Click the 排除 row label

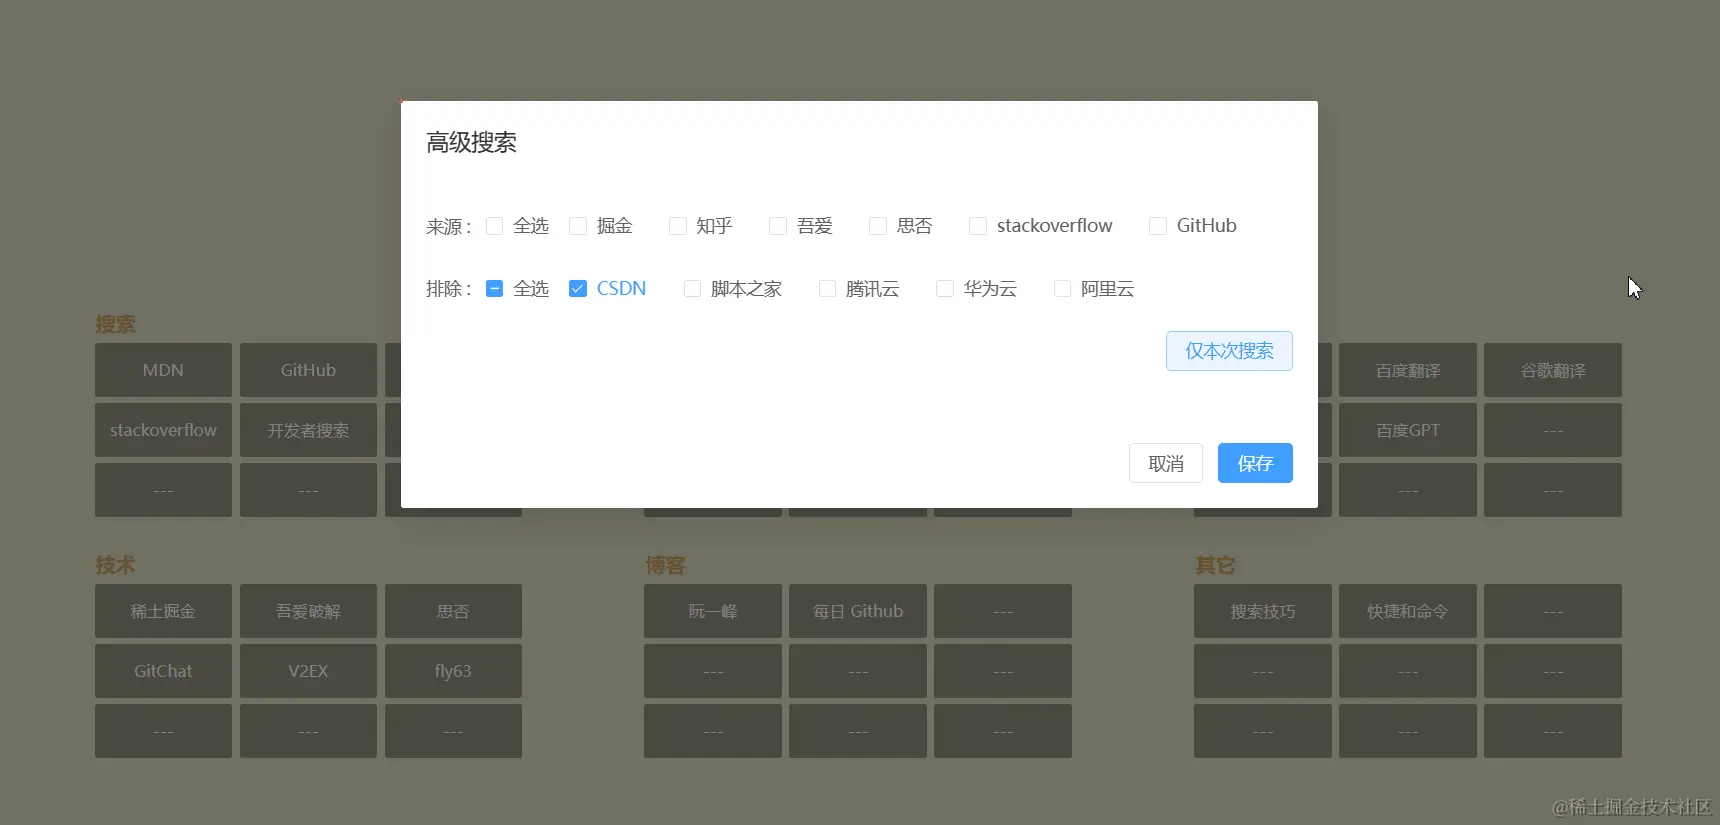(x=448, y=289)
